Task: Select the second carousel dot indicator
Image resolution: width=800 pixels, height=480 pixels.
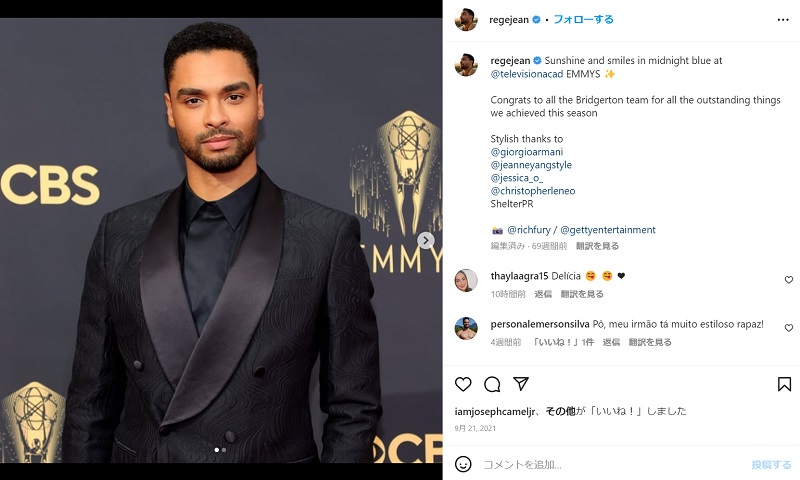Action: point(224,450)
